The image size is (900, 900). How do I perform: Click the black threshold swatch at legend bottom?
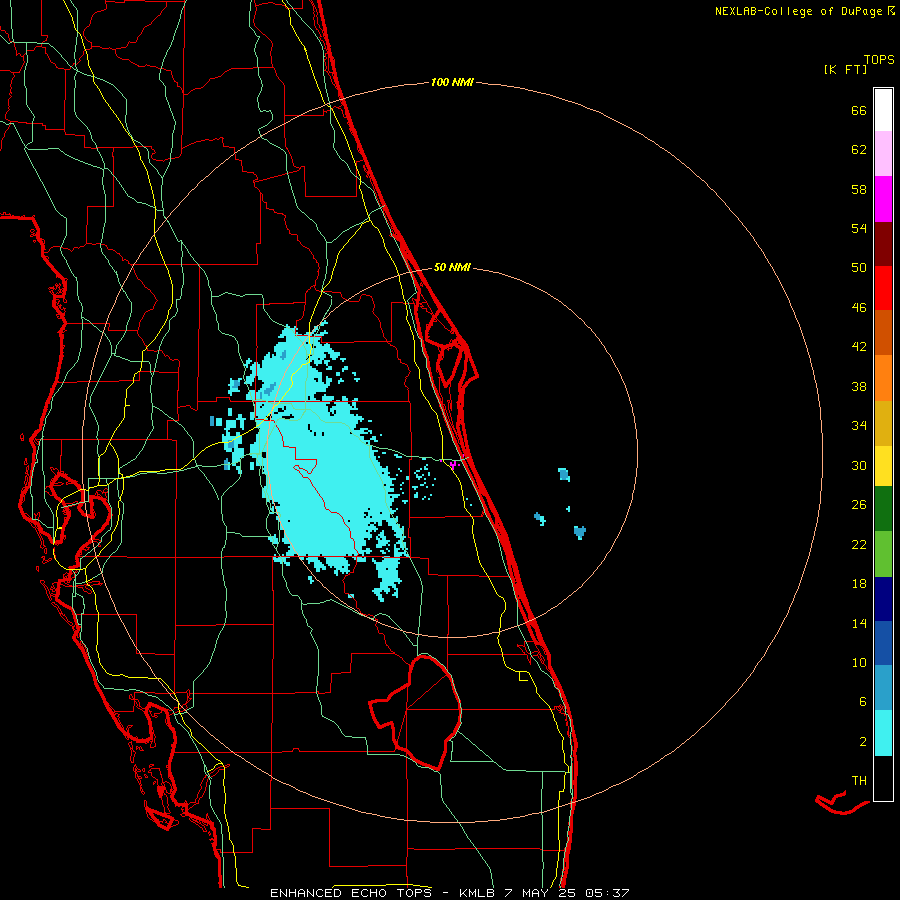[x=883, y=778]
